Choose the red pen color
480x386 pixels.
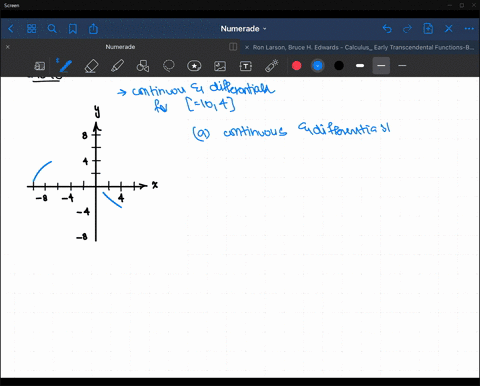(x=297, y=66)
